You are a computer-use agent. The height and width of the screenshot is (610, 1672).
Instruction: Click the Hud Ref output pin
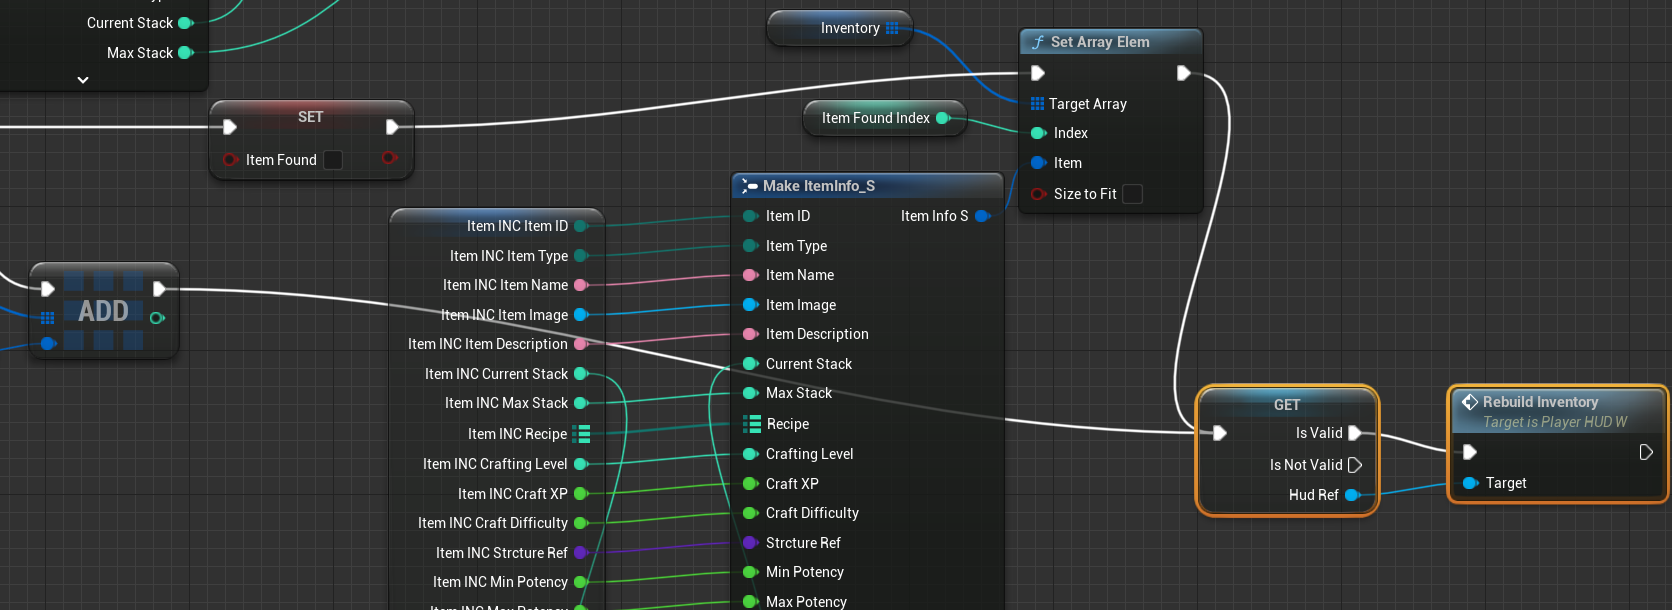1352,495
